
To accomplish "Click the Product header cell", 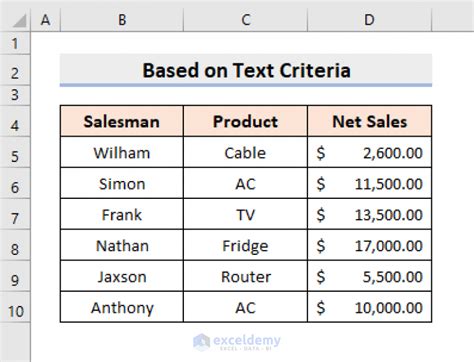I will pos(245,121).
